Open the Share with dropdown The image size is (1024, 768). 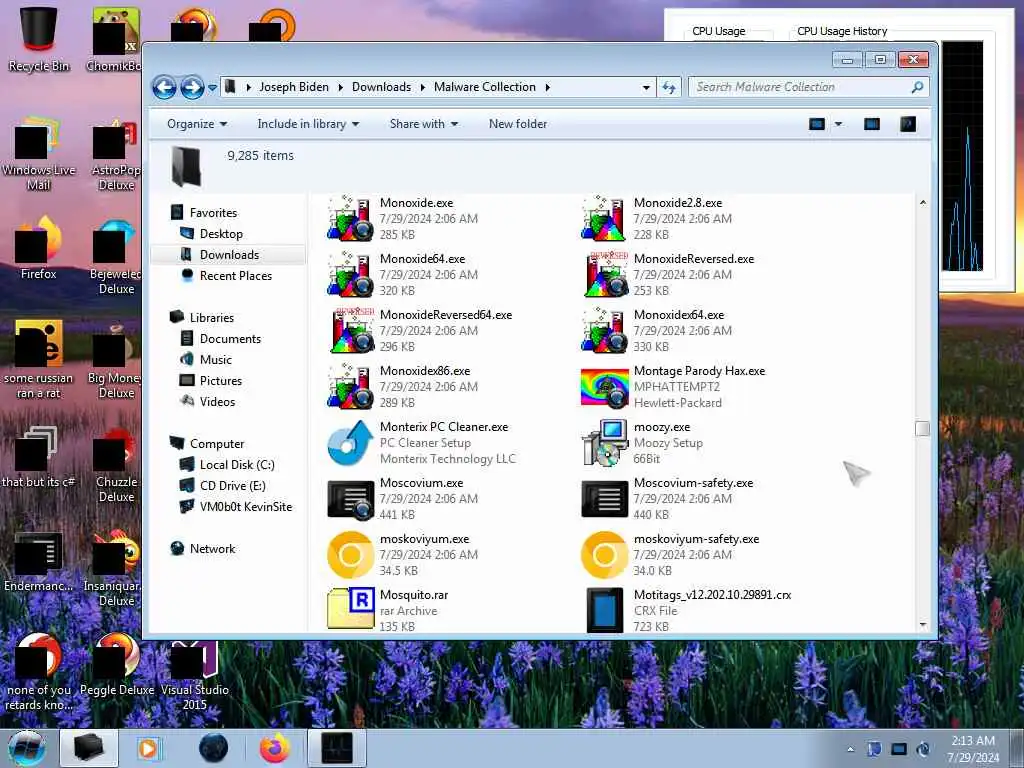point(424,124)
